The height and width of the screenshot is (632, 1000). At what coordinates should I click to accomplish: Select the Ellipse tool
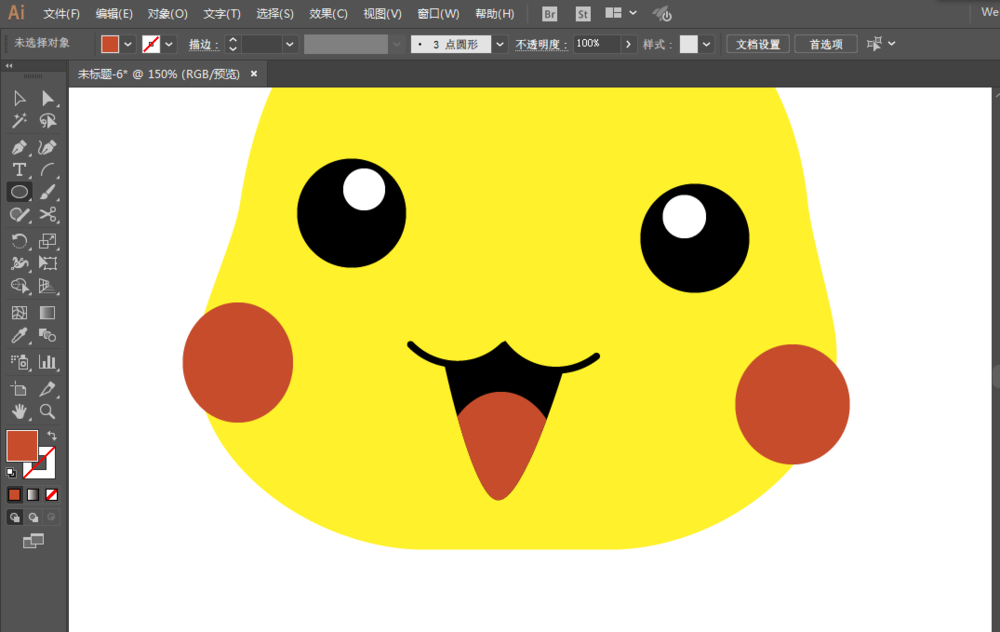(19, 192)
